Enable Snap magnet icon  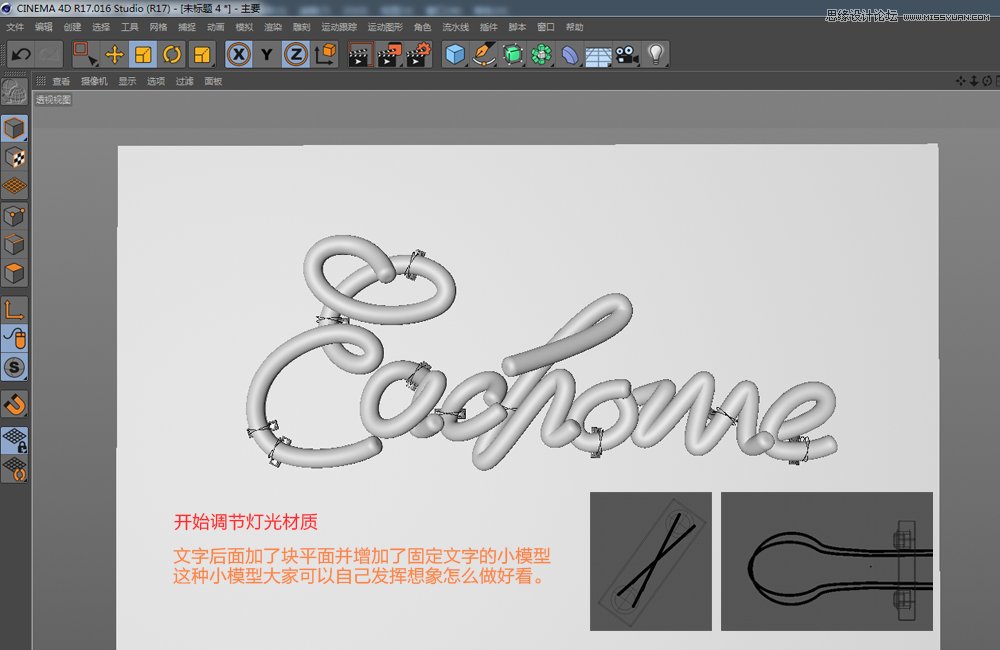[x=14, y=404]
